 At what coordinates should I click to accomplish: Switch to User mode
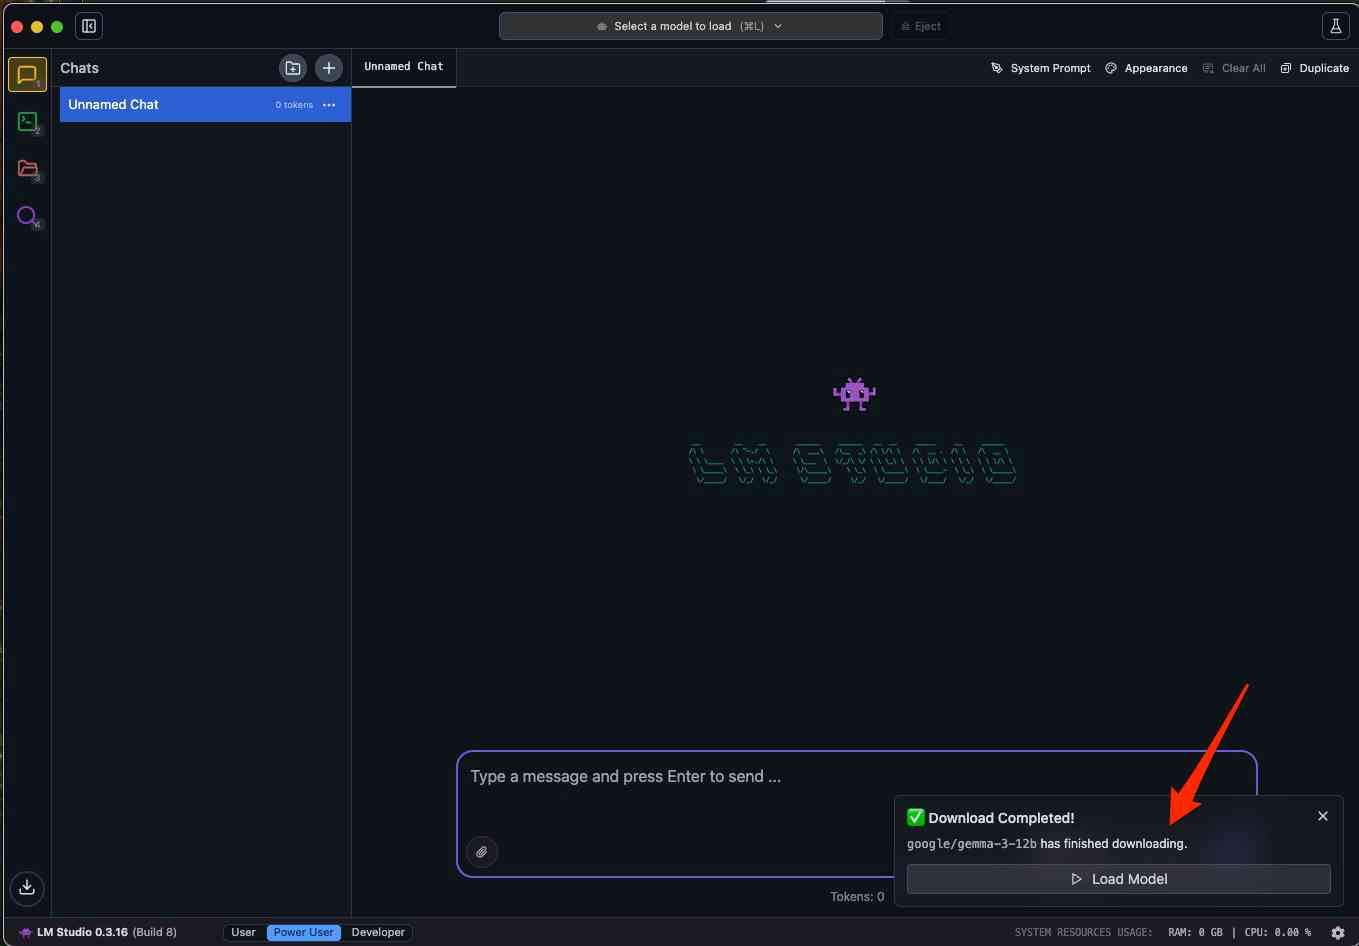[243, 932]
